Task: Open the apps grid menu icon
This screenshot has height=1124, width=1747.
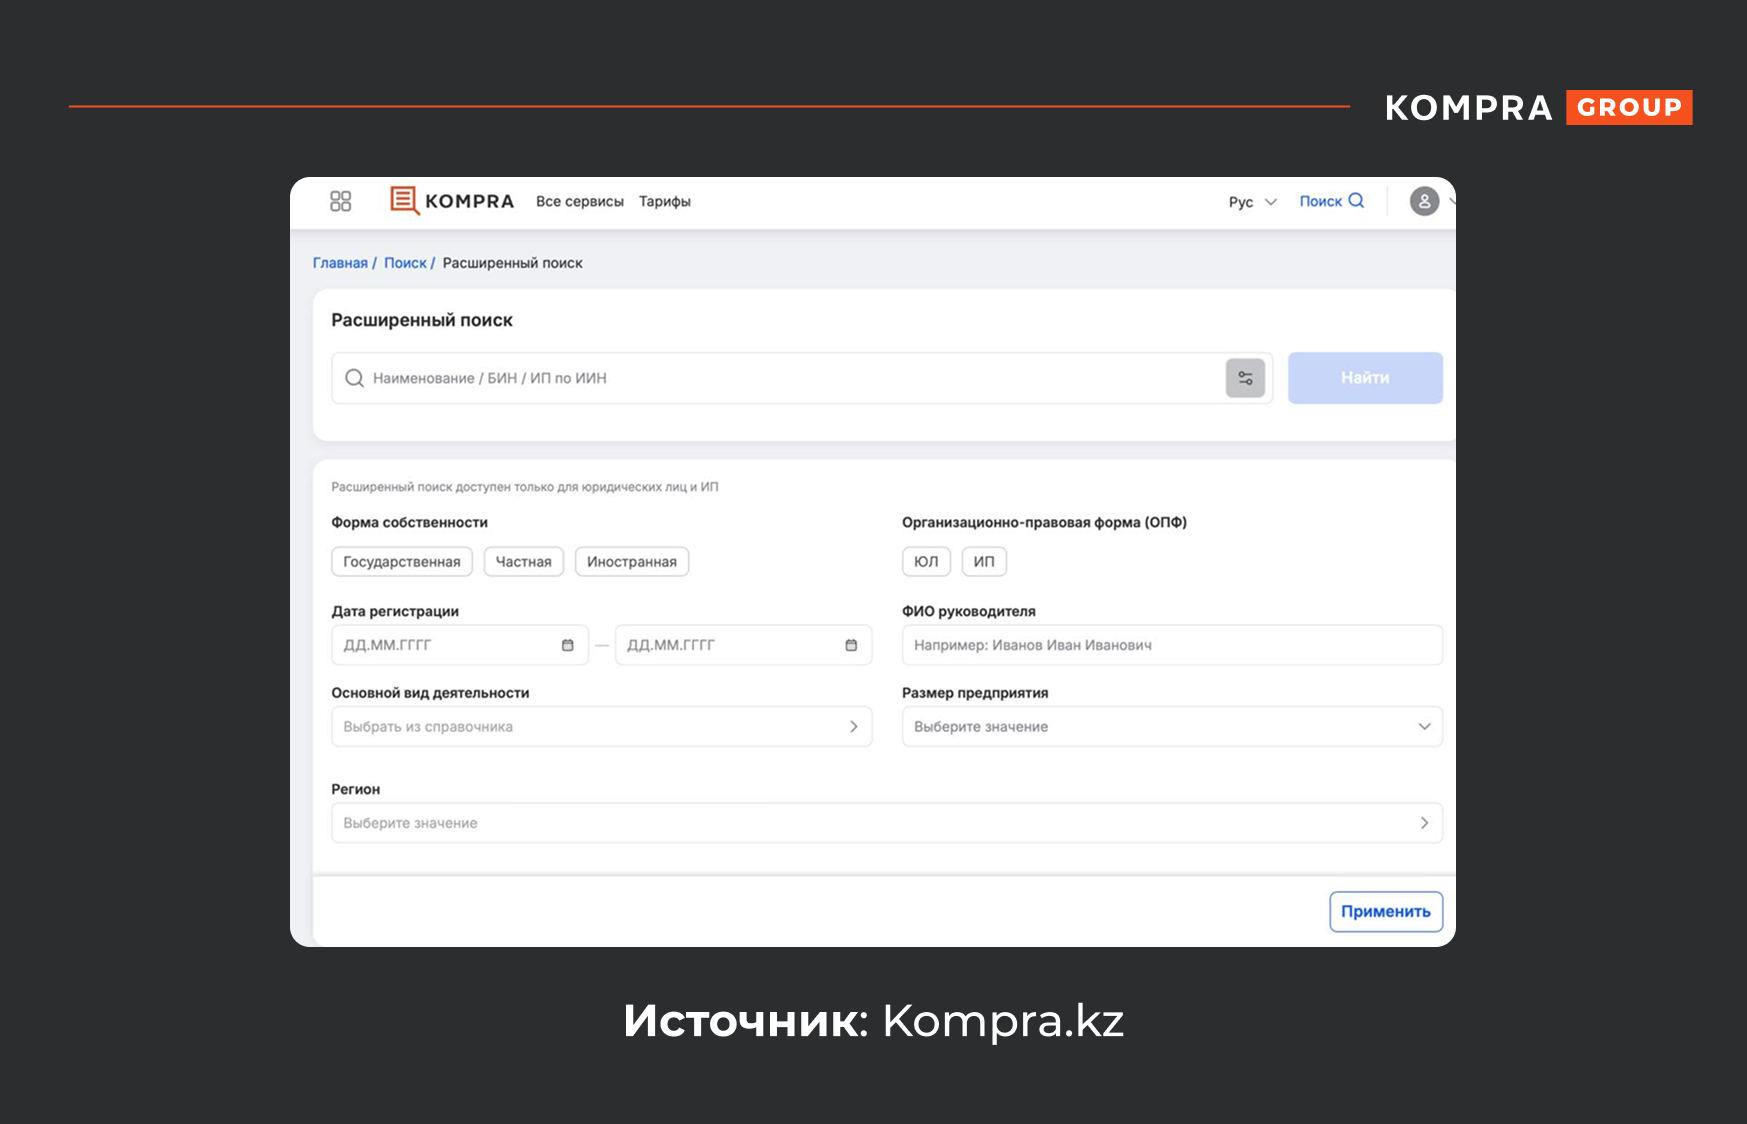Action: click(340, 201)
